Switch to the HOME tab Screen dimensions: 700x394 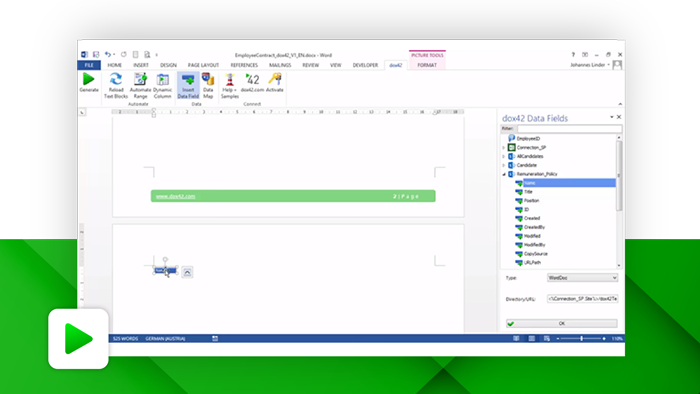[x=114, y=65]
